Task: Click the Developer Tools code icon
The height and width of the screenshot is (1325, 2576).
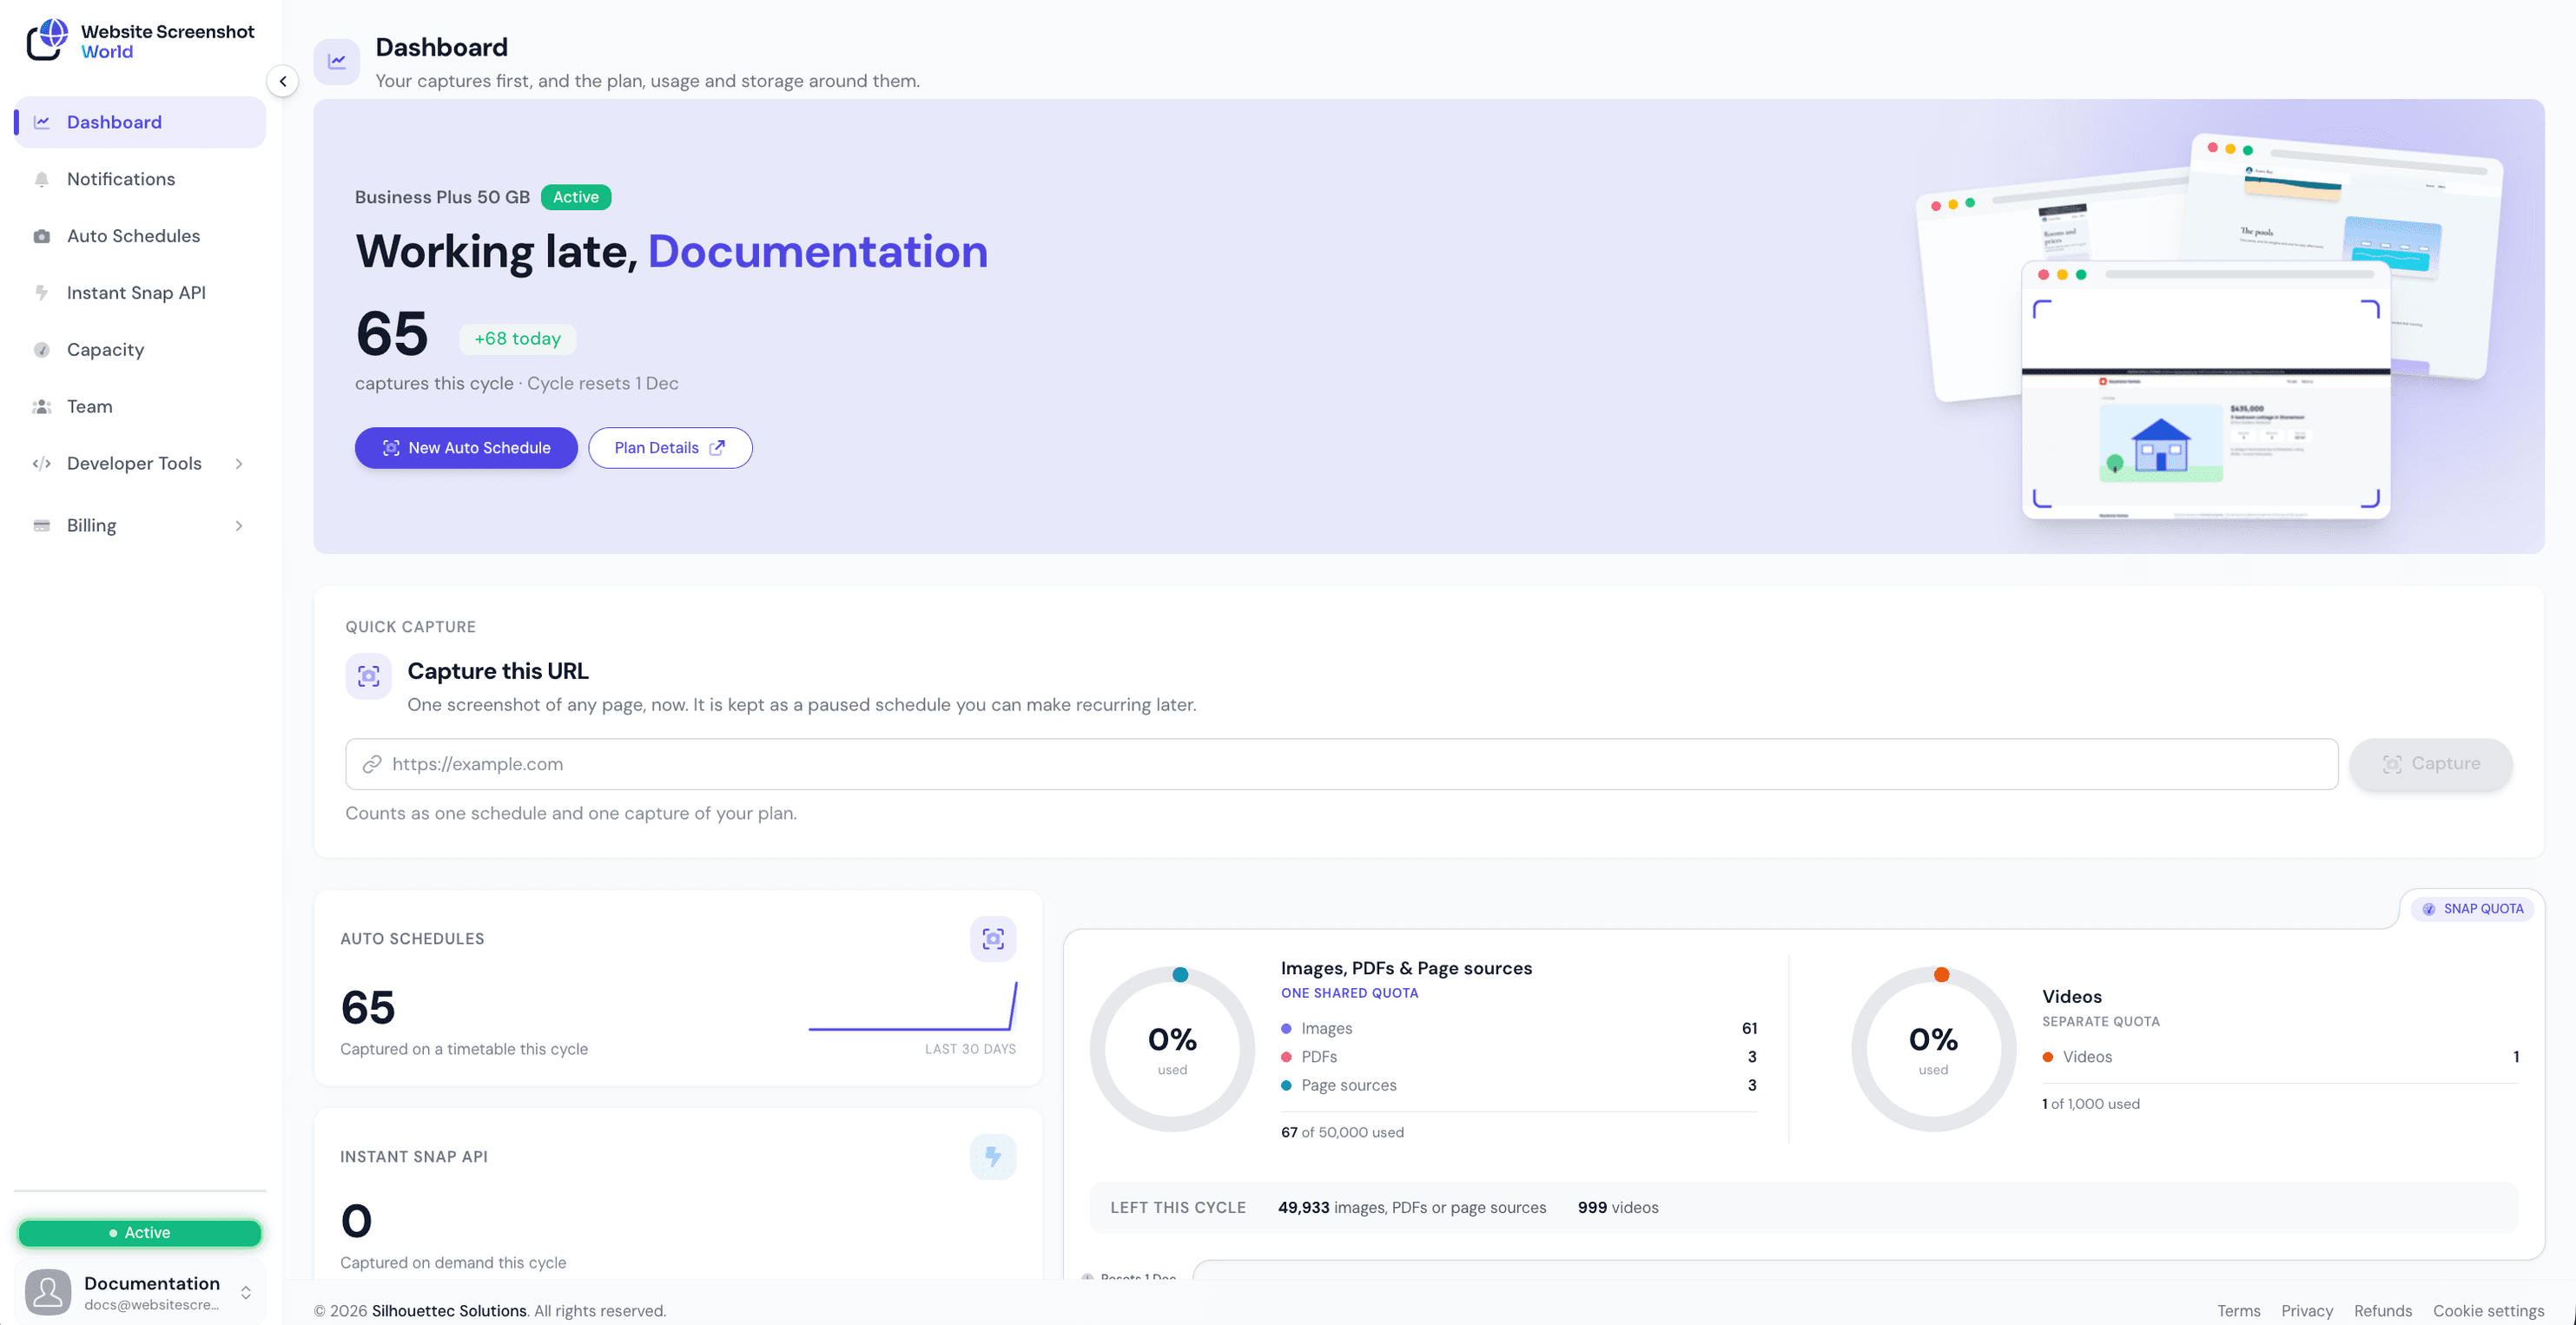Action: click(x=42, y=464)
